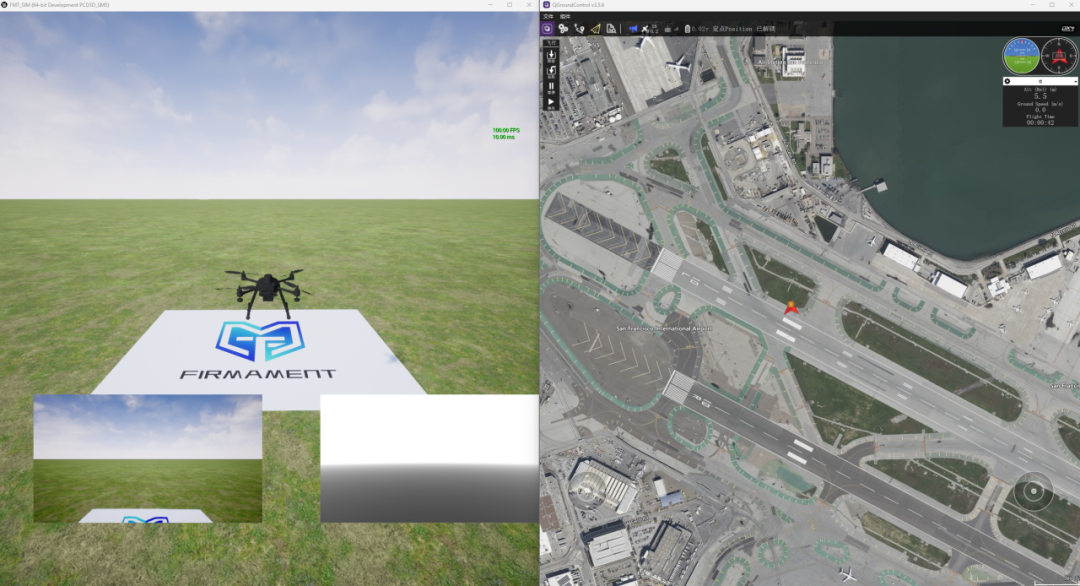This screenshot has width=1080, height=586.
Task: Open vehicle setup gears icon
Action: click(563, 29)
